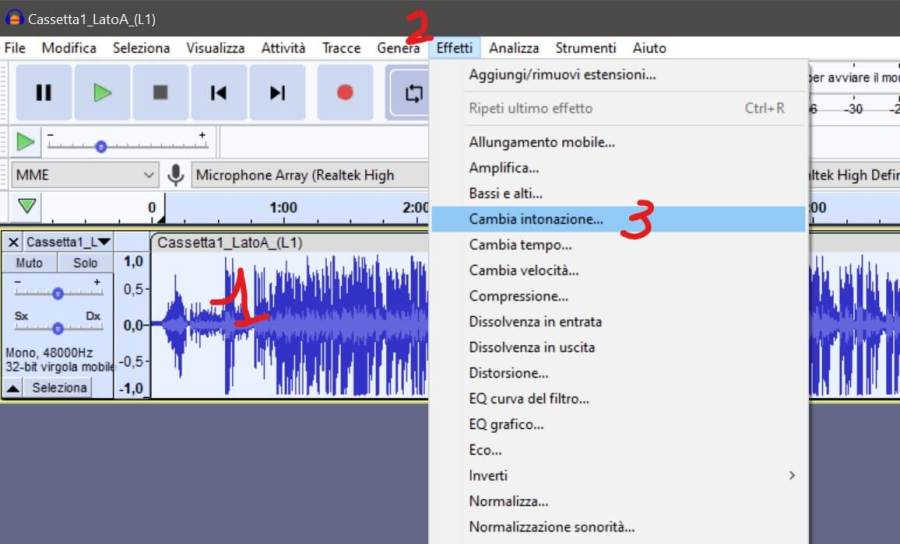Choose the Amplifica effect
900x544 pixels.
[x=504, y=168]
